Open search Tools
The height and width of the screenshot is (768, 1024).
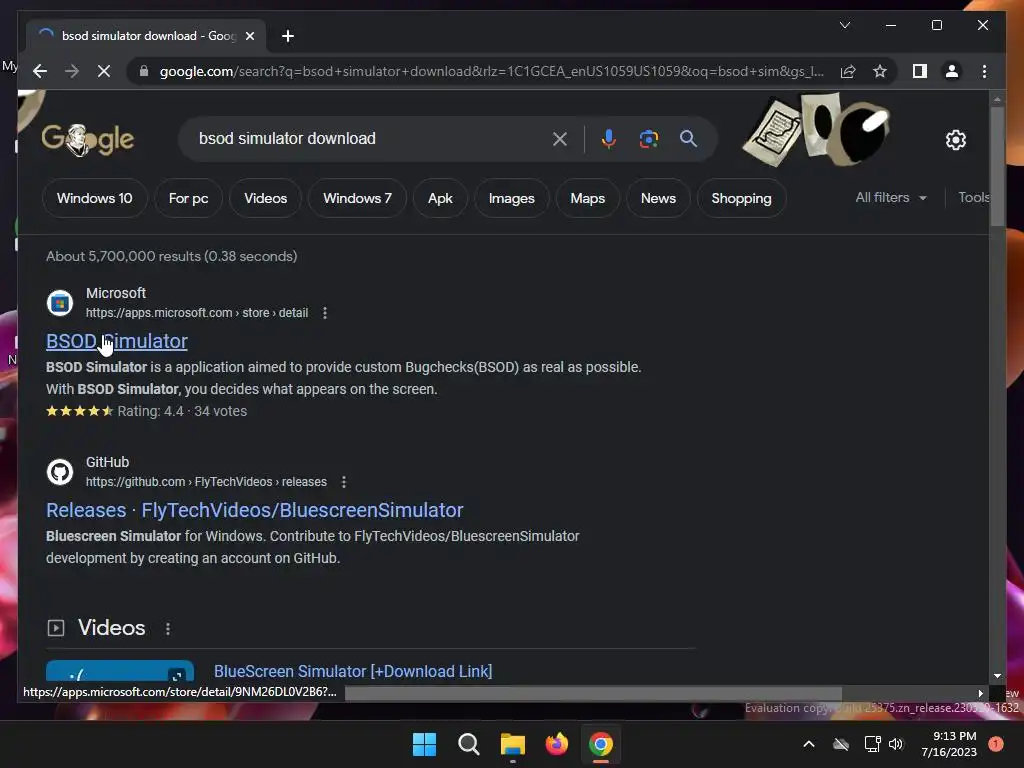pos(973,197)
